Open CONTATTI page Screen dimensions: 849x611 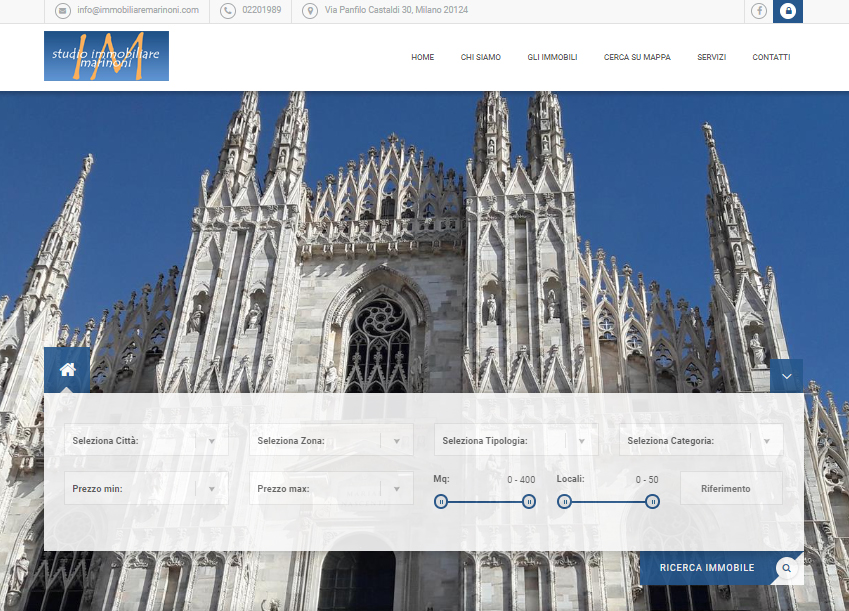pos(771,57)
